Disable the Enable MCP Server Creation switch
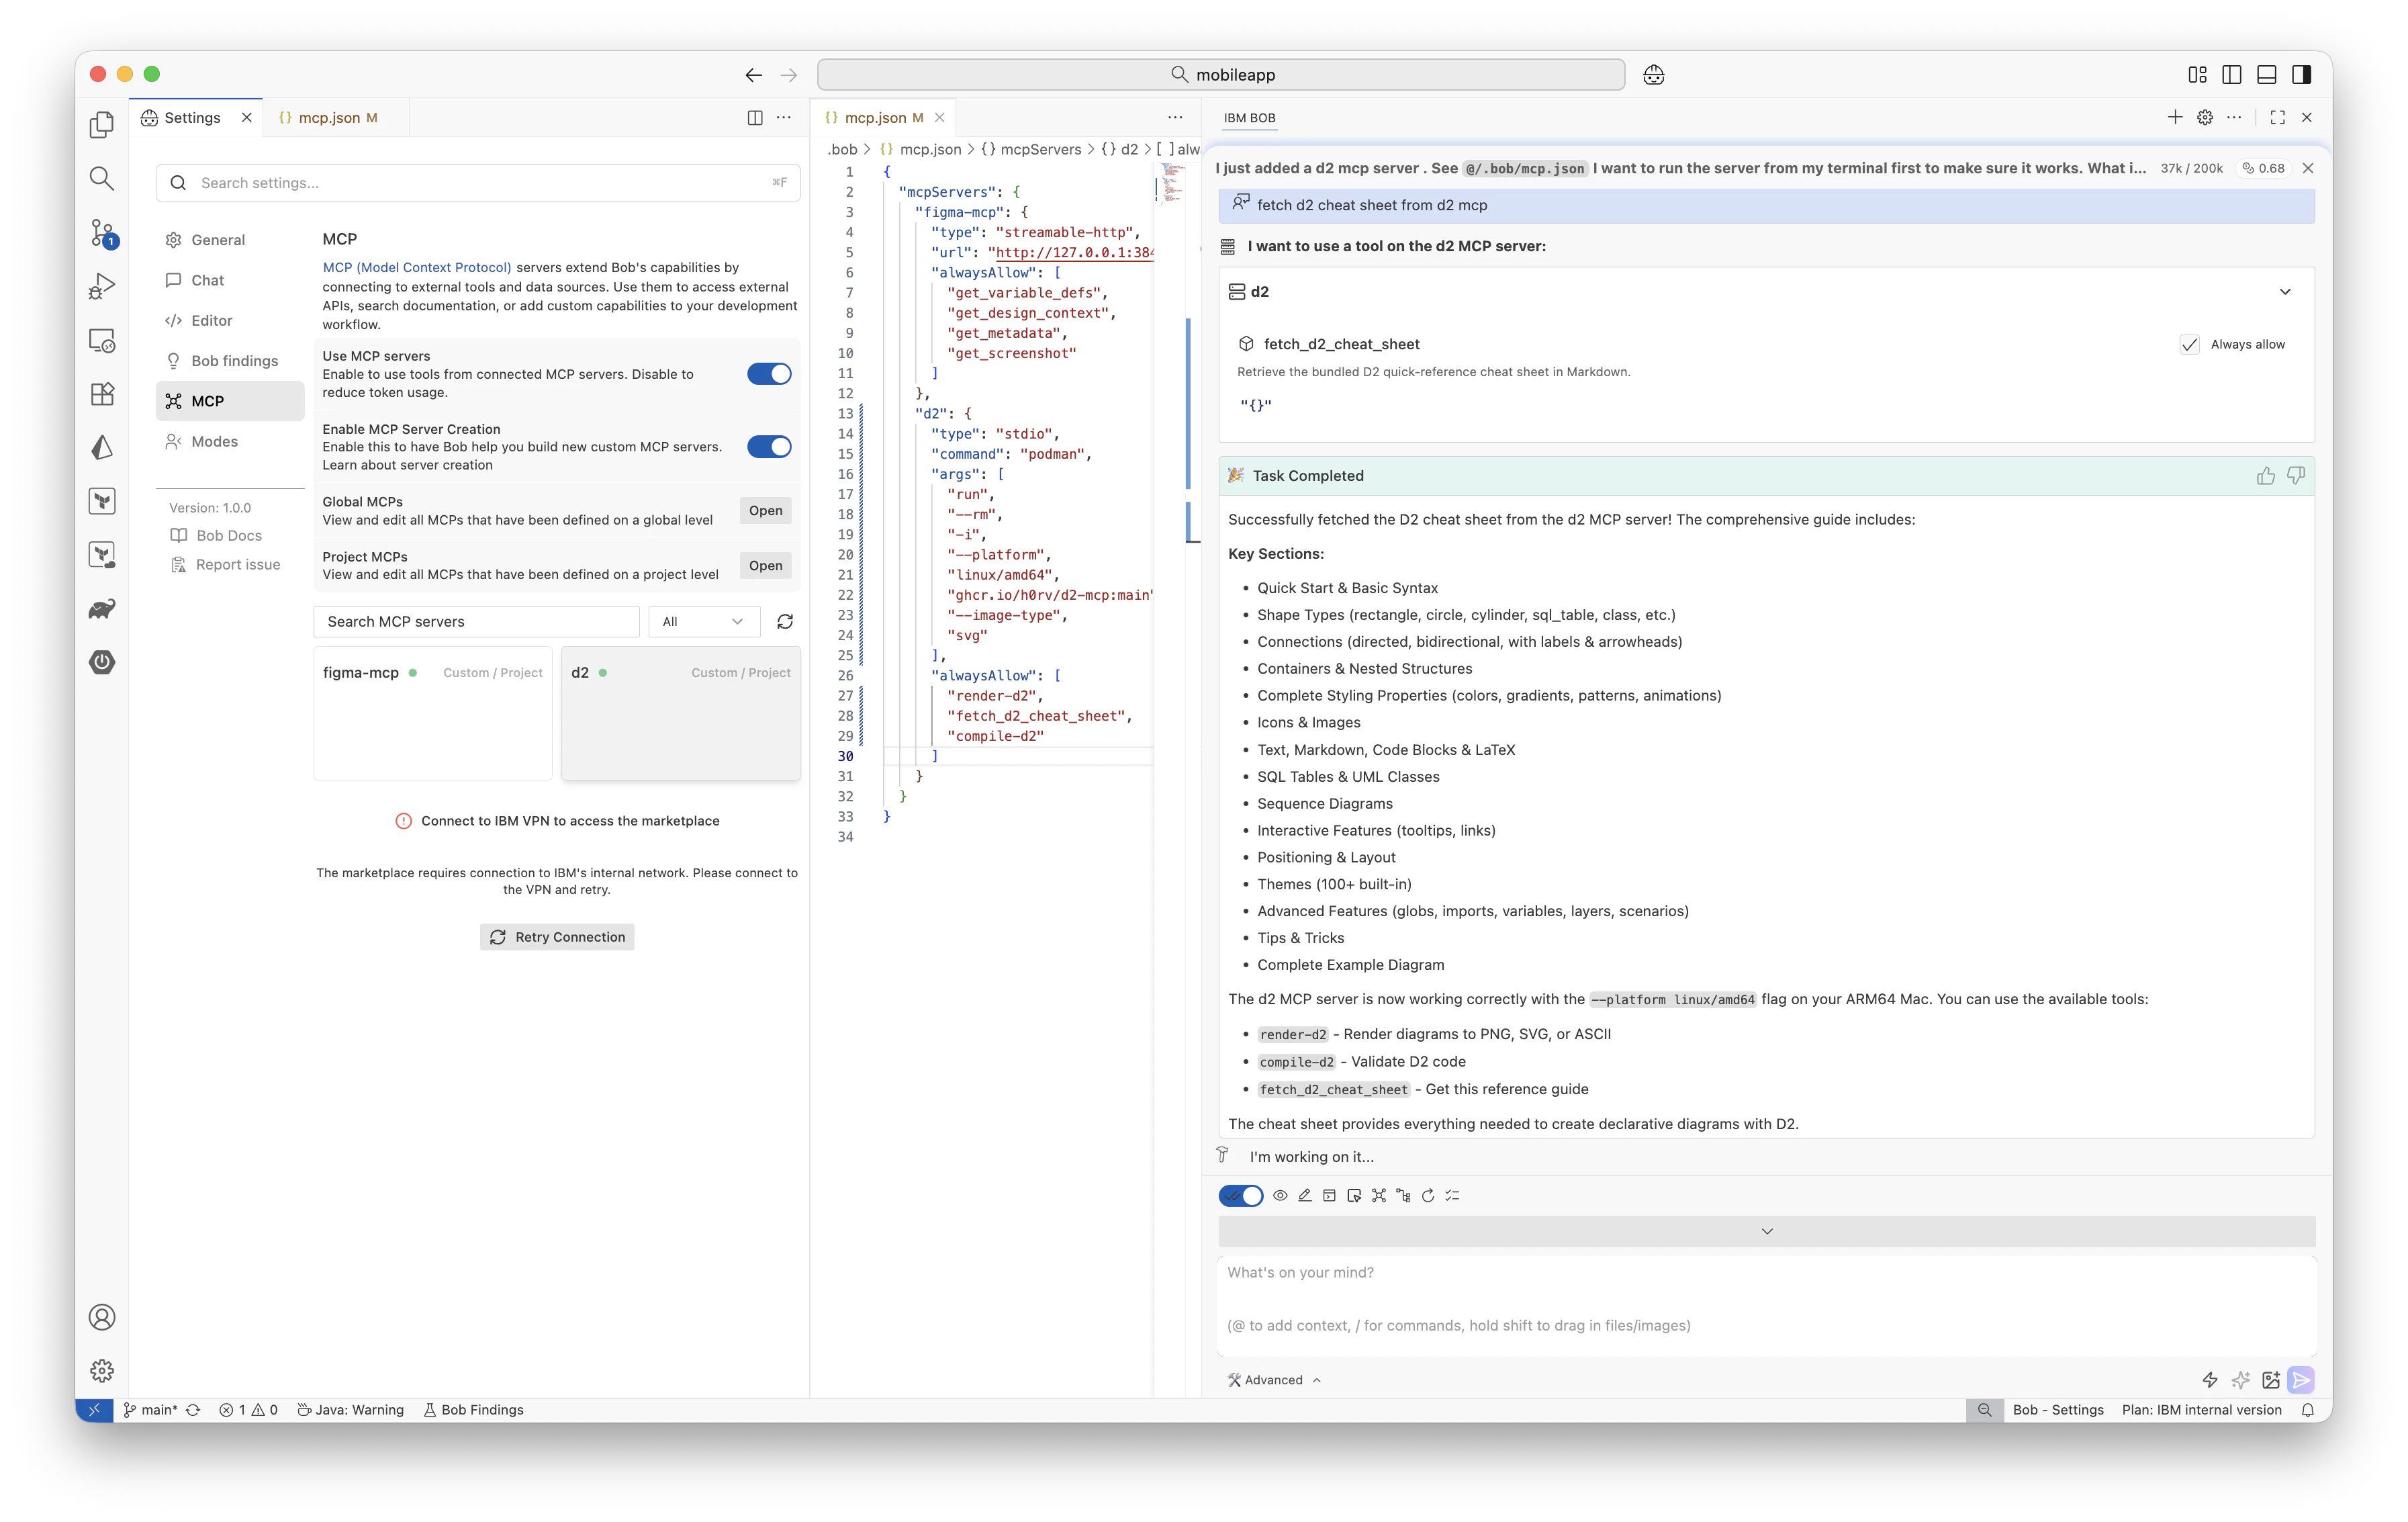 [769, 447]
